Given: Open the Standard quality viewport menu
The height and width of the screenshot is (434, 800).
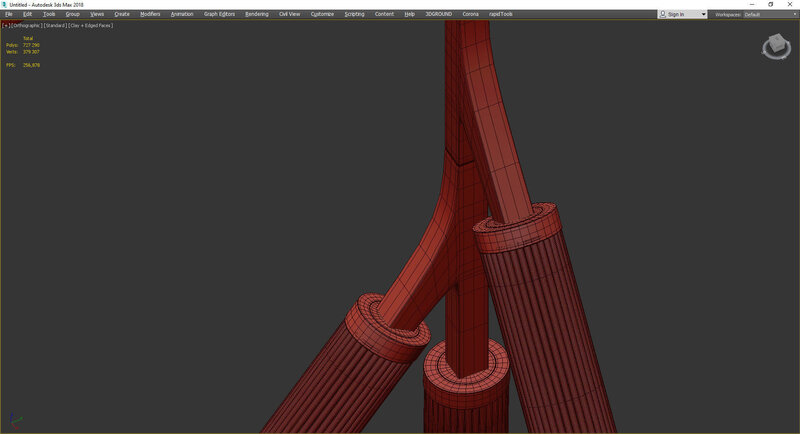Looking at the screenshot, I should [x=54, y=25].
